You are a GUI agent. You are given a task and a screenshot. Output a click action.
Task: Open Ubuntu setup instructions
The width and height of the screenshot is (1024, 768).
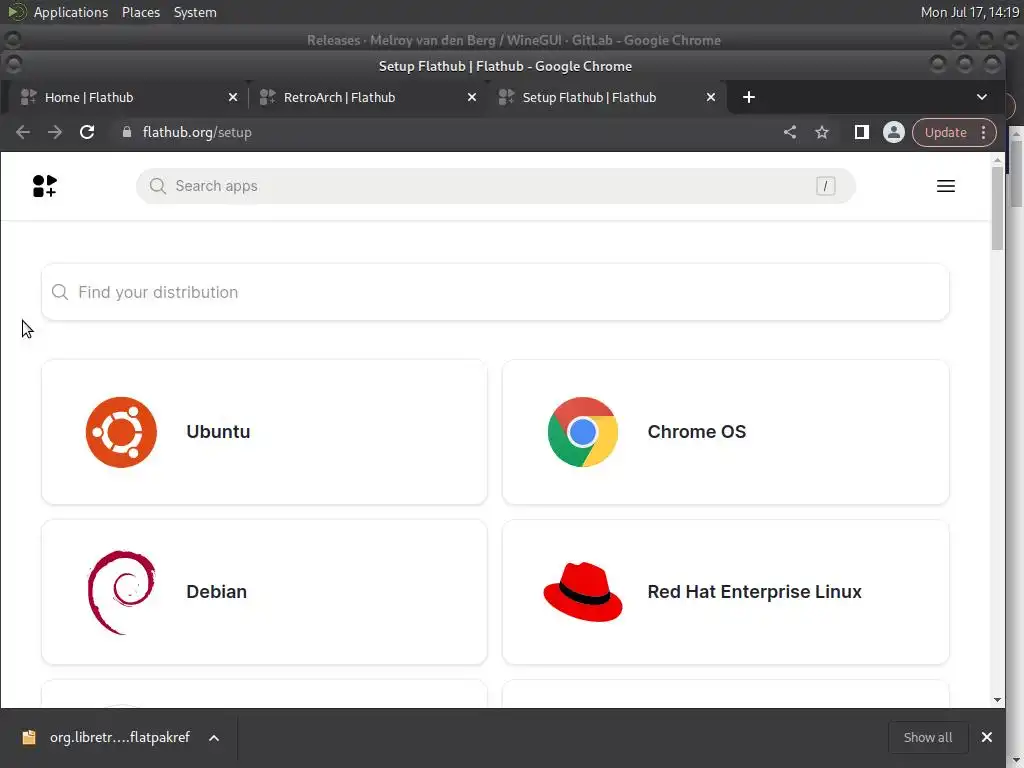(x=264, y=432)
